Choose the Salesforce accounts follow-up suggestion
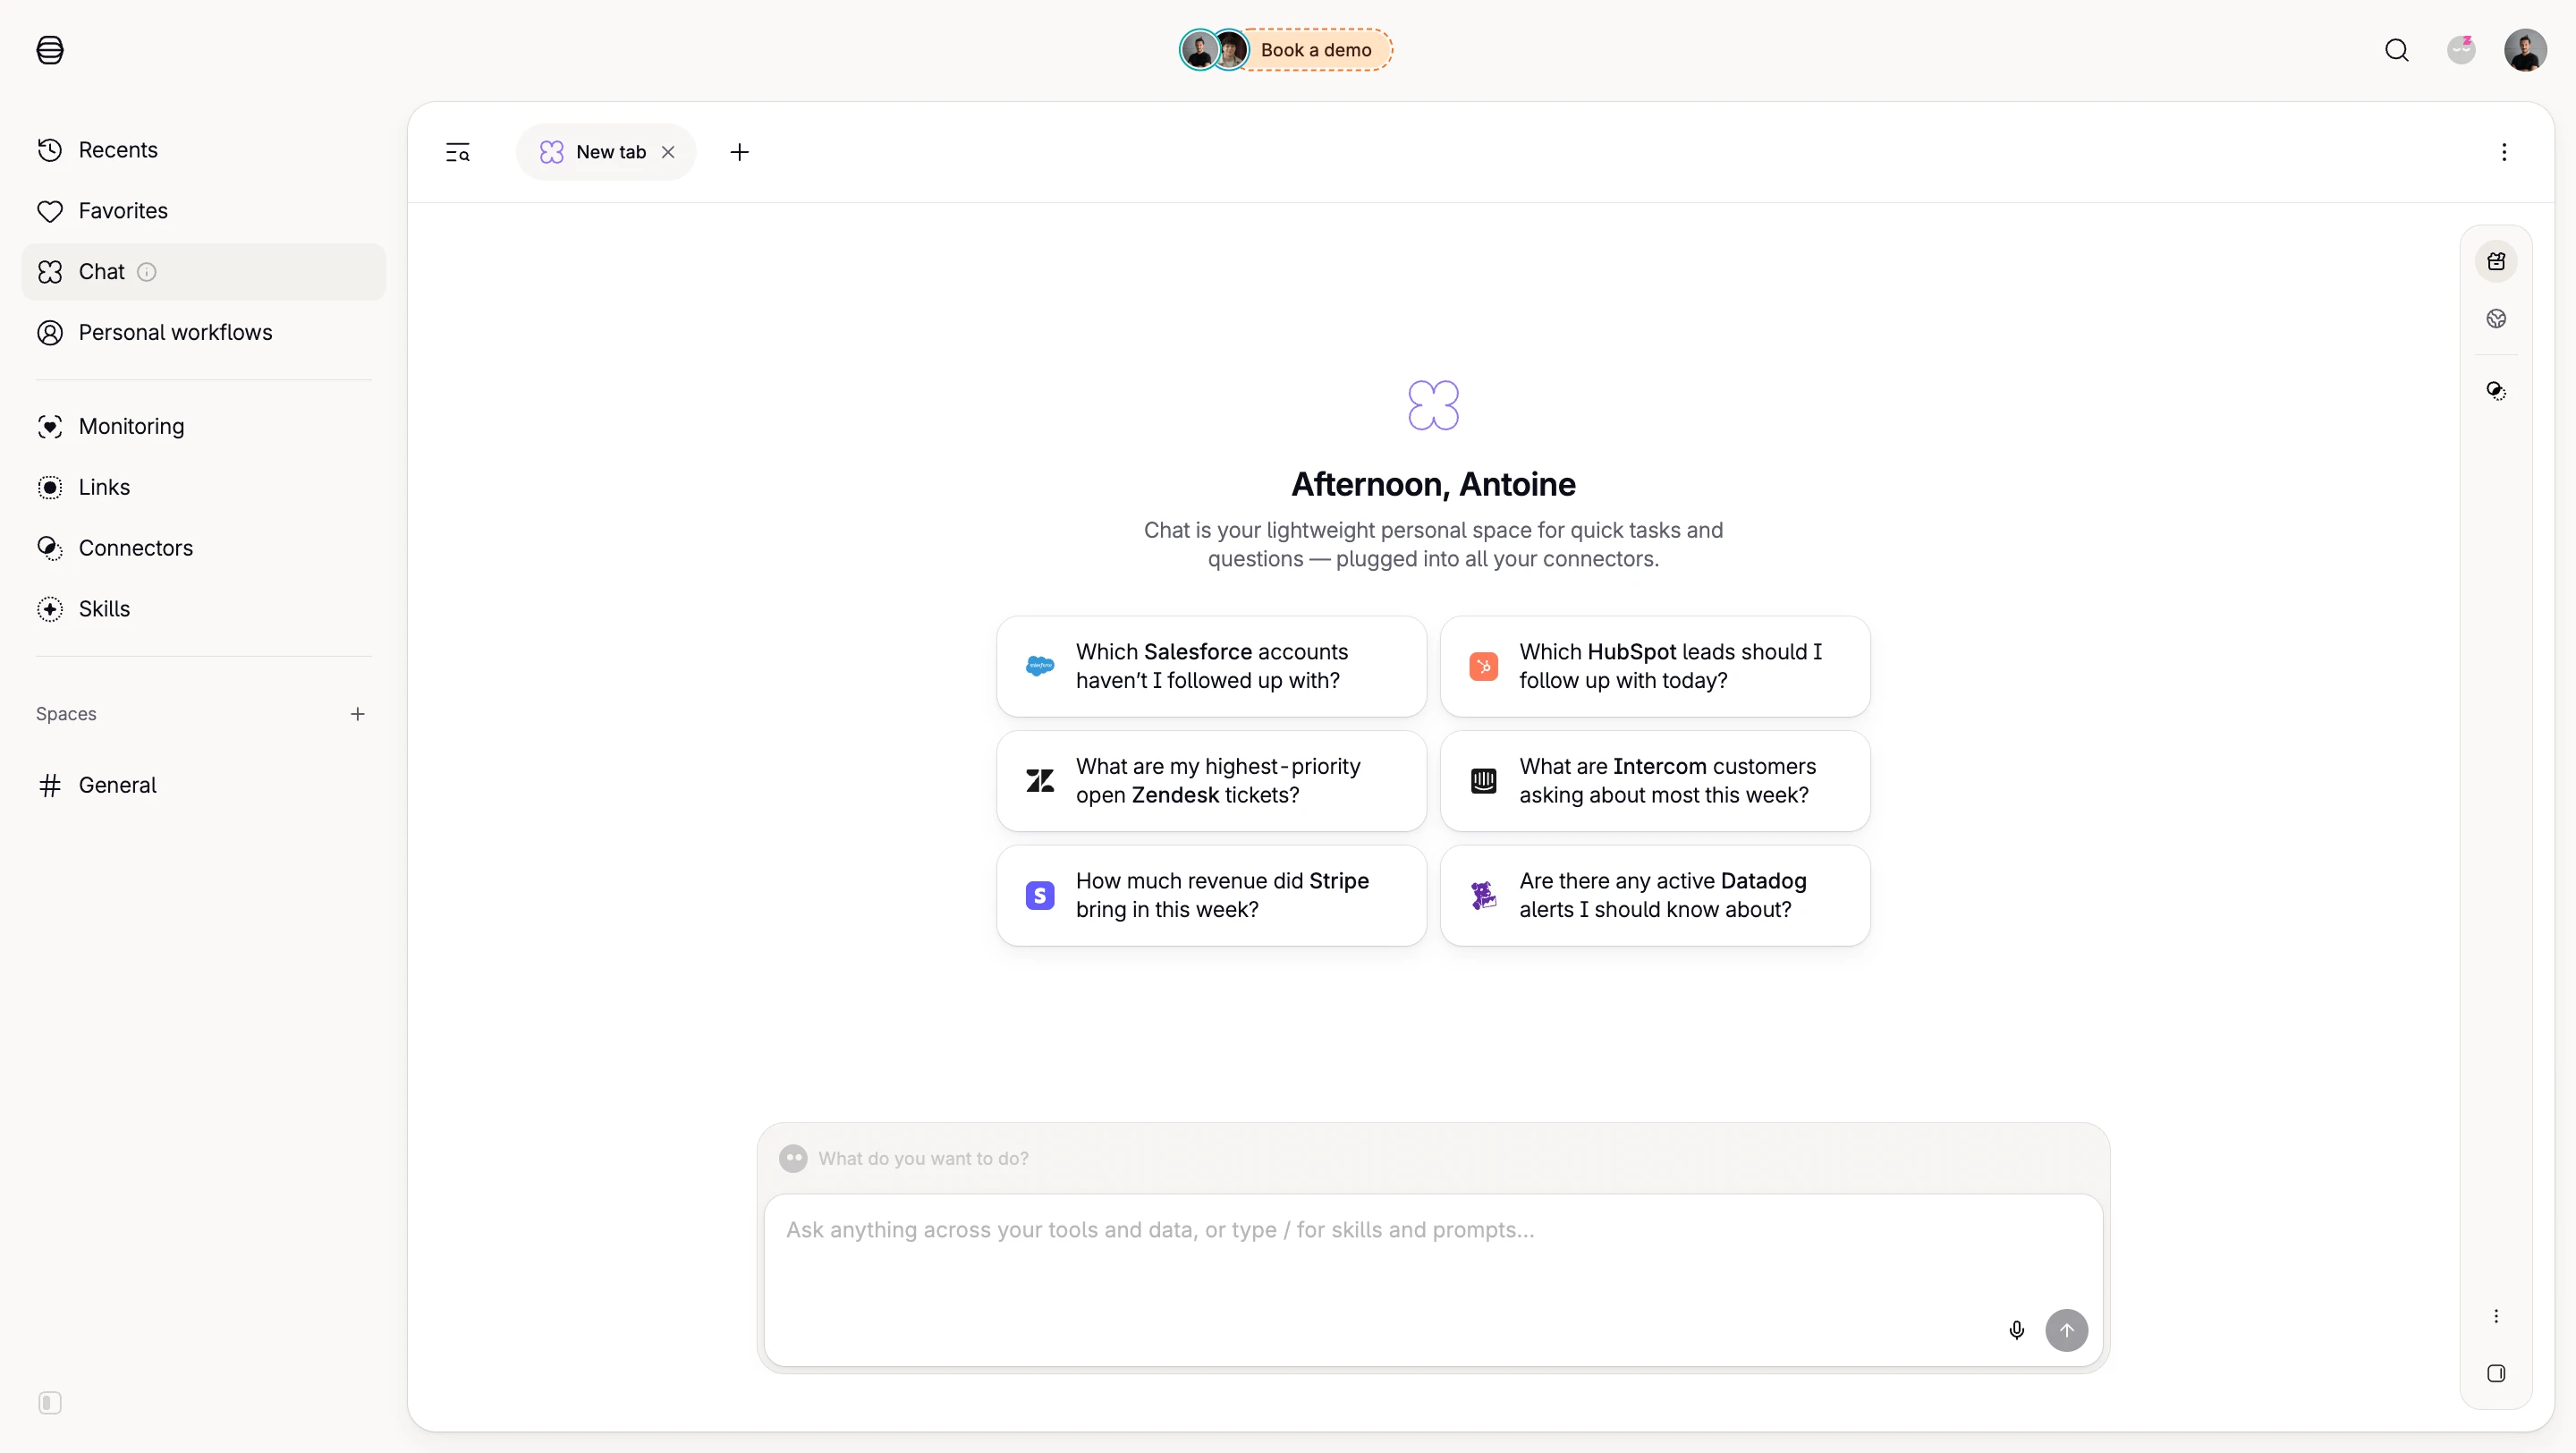Image resolution: width=2576 pixels, height=1453 pixels. click(x=1211, y=666)
